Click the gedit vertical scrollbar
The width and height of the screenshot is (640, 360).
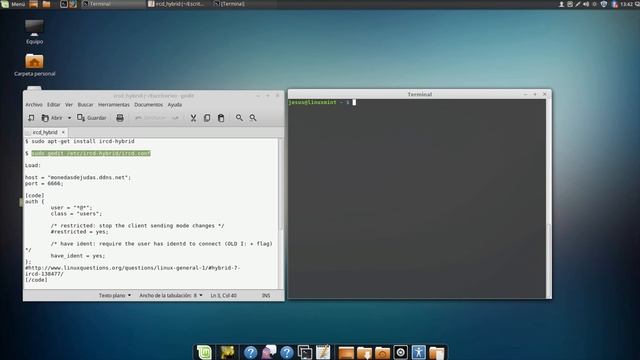[280, 184]
